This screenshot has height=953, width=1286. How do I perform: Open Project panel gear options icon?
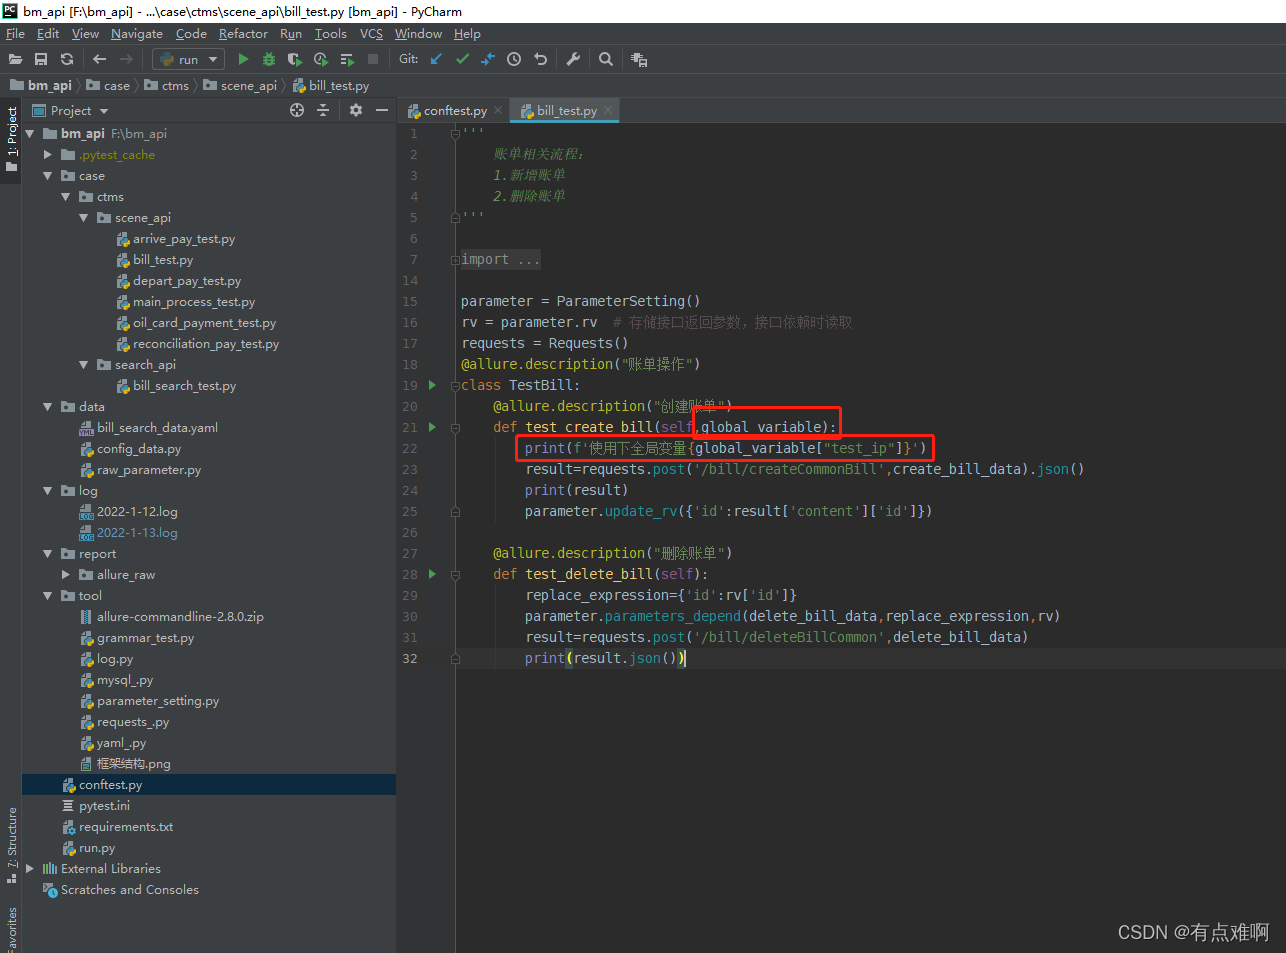(356, 110)
